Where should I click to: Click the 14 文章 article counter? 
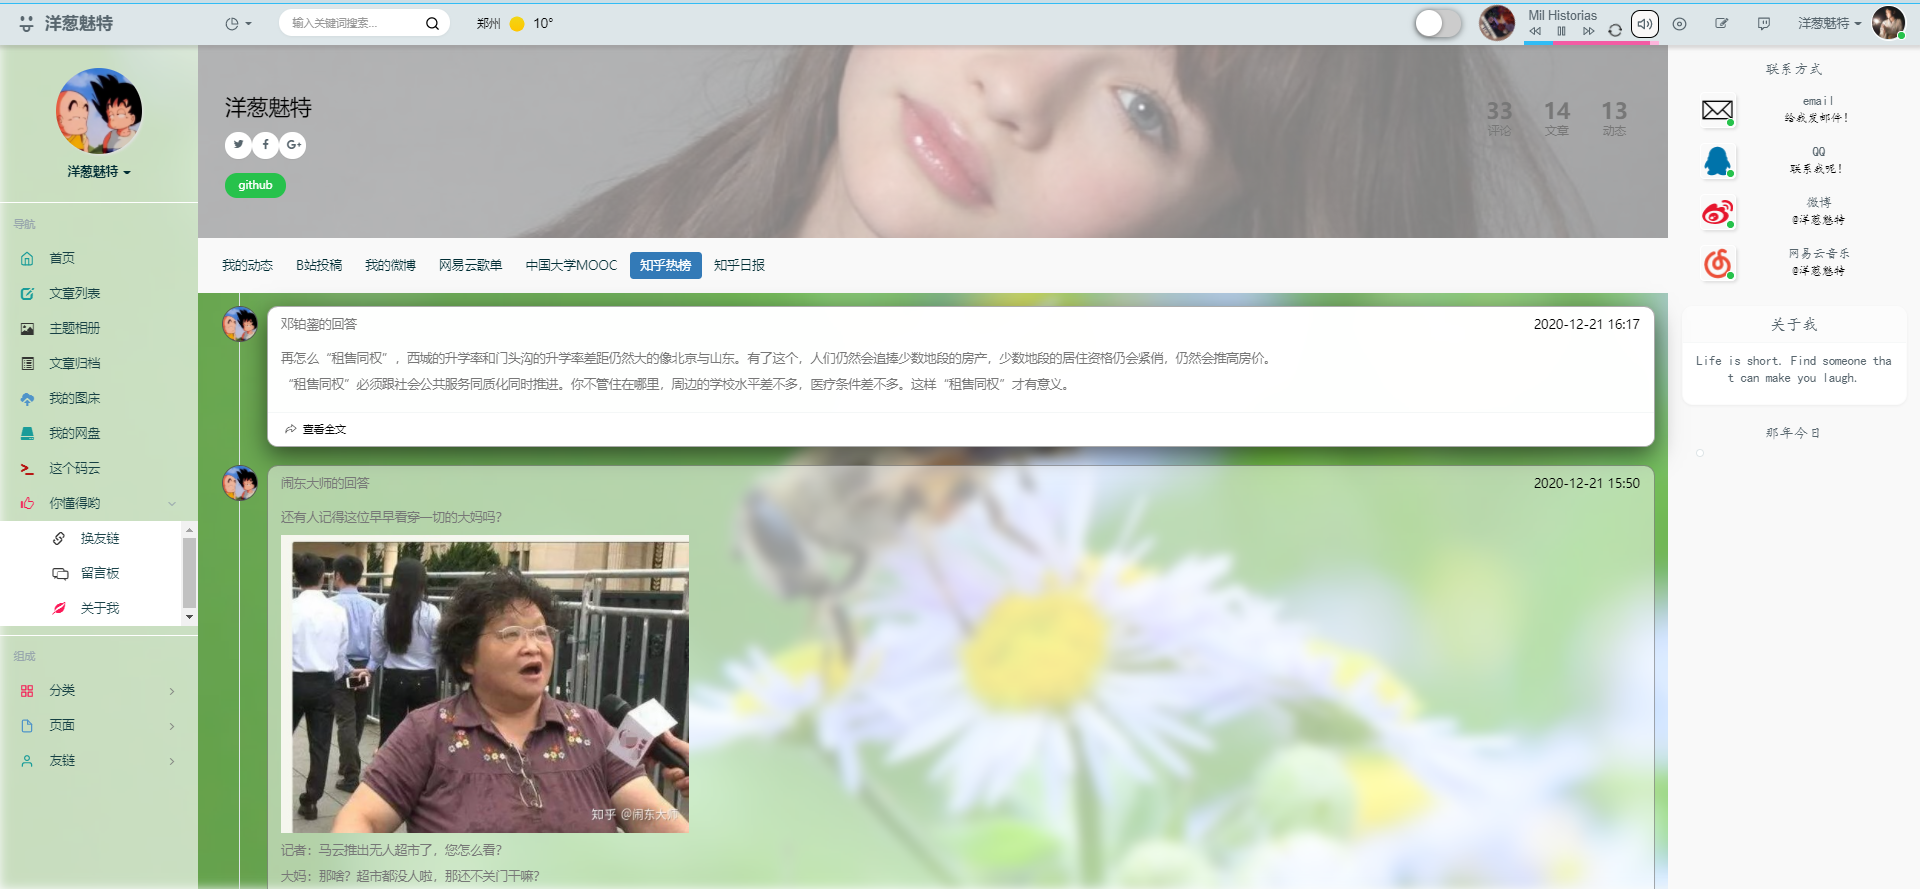[1557, 117]
